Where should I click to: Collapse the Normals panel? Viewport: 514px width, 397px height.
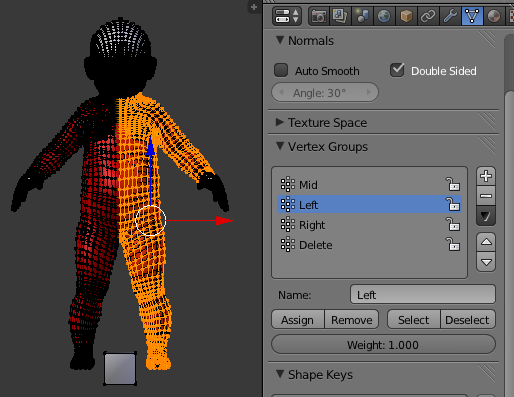[x=280, y=40]
